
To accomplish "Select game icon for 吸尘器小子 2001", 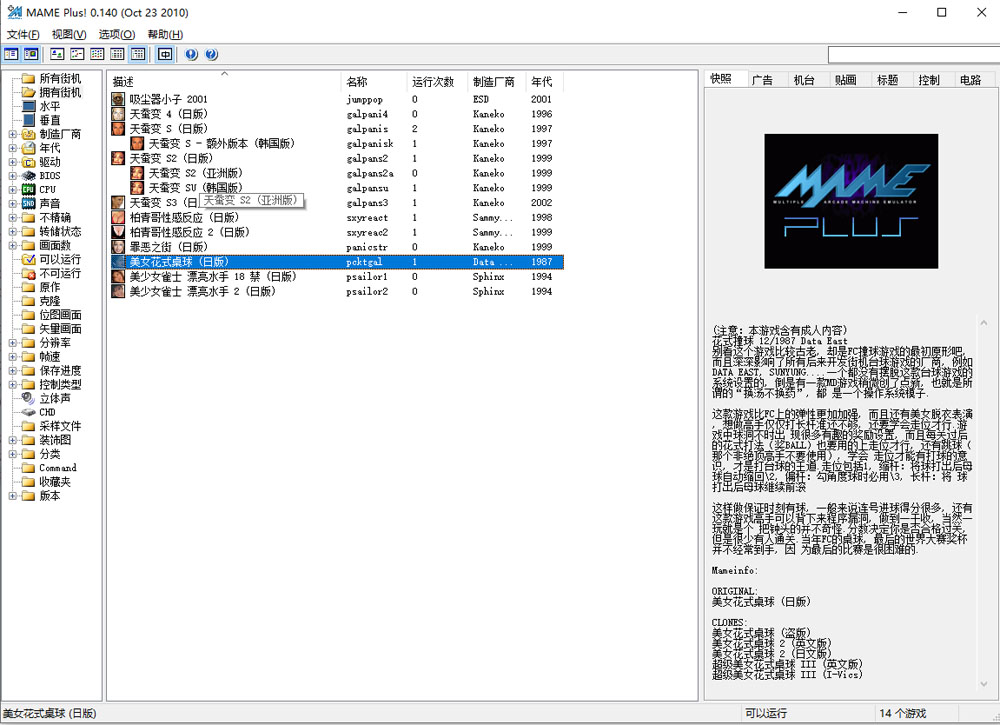I will click(118, 99).
